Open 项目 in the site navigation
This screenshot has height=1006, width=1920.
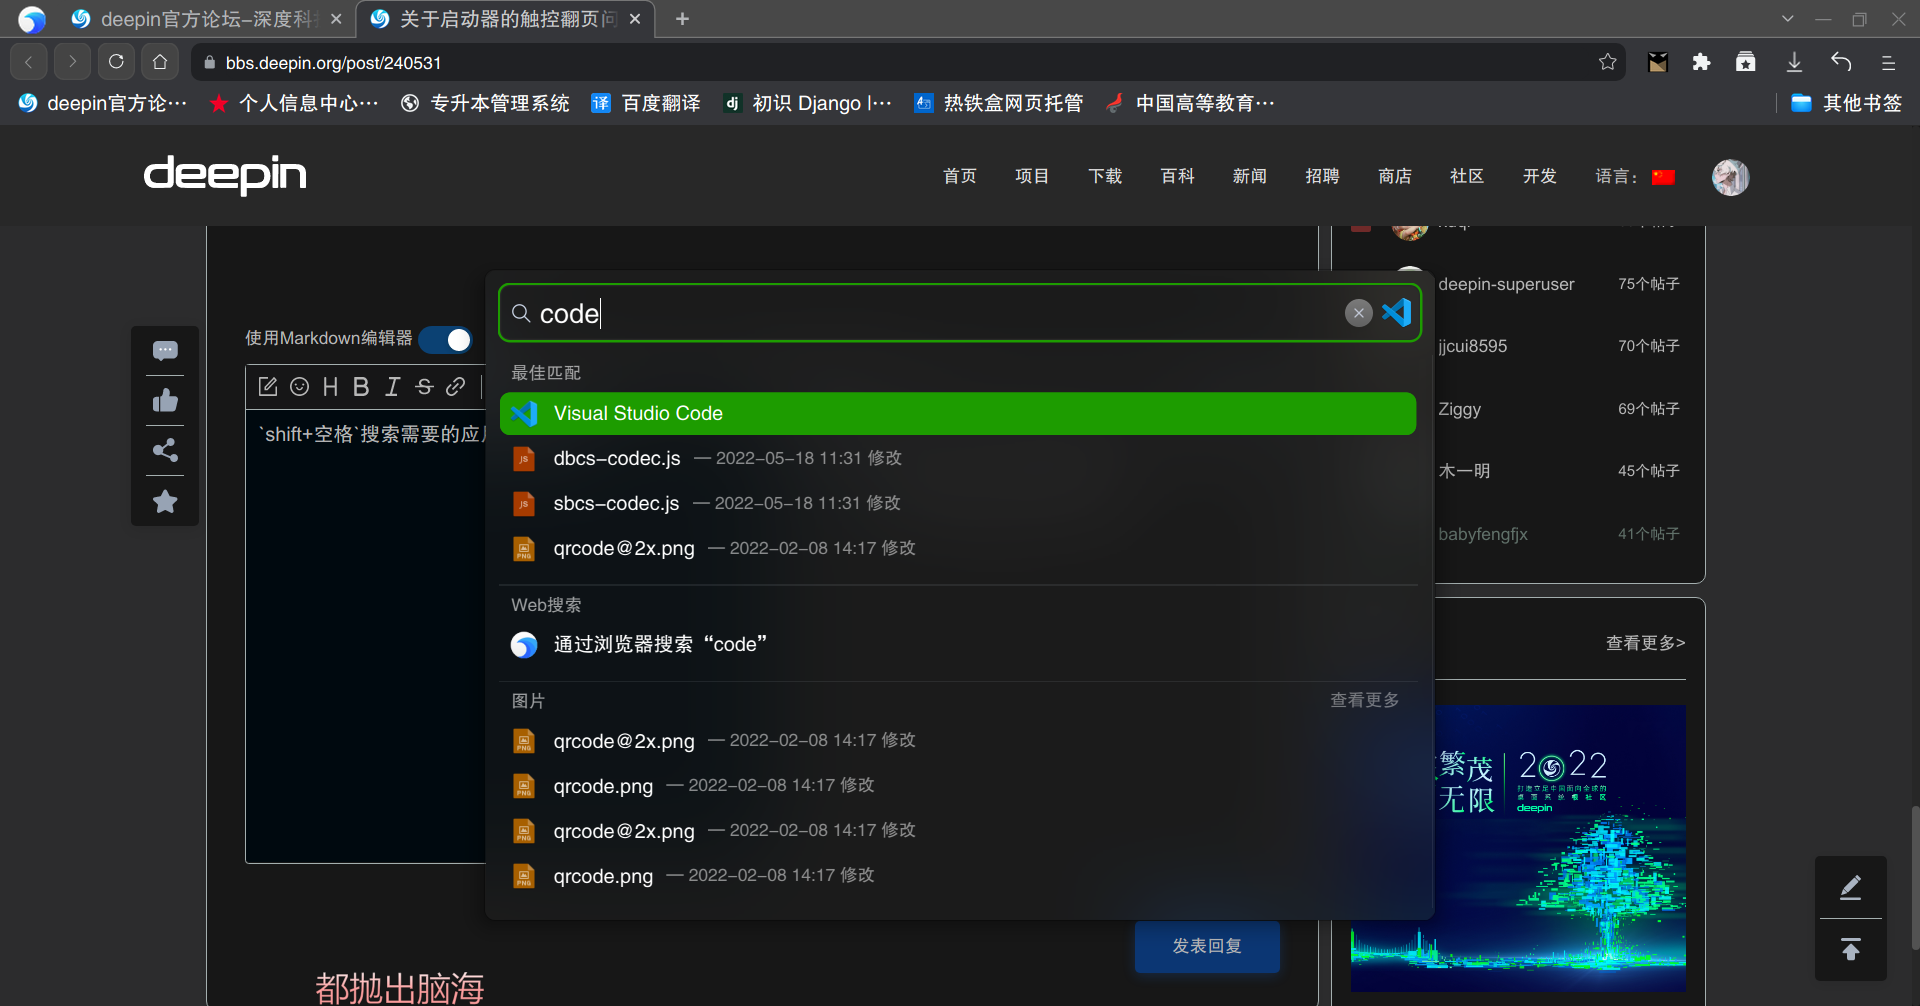point(1032,177)
